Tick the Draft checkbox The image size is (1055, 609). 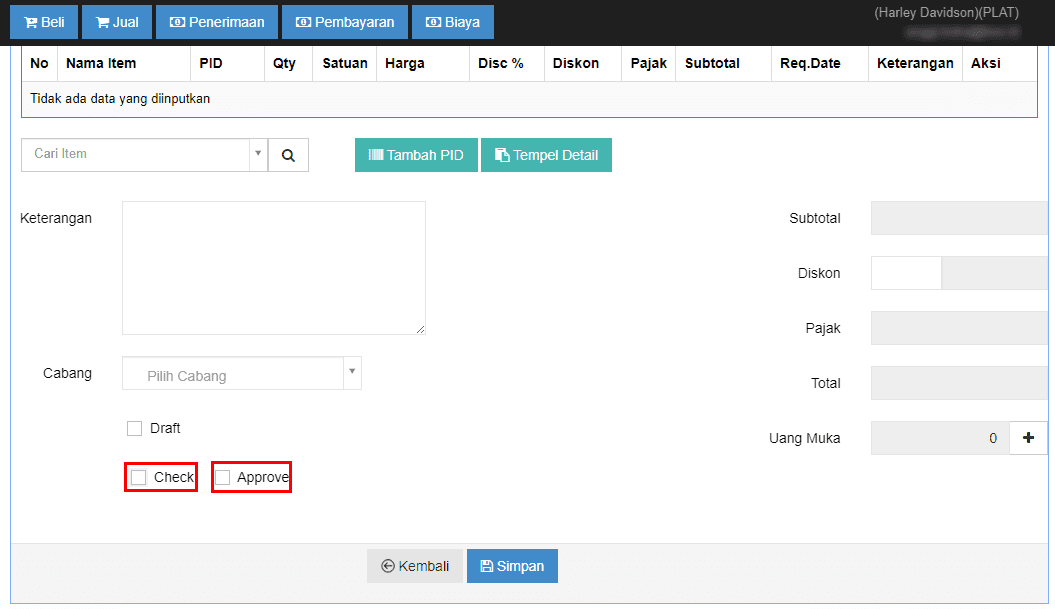click(135, 429)
